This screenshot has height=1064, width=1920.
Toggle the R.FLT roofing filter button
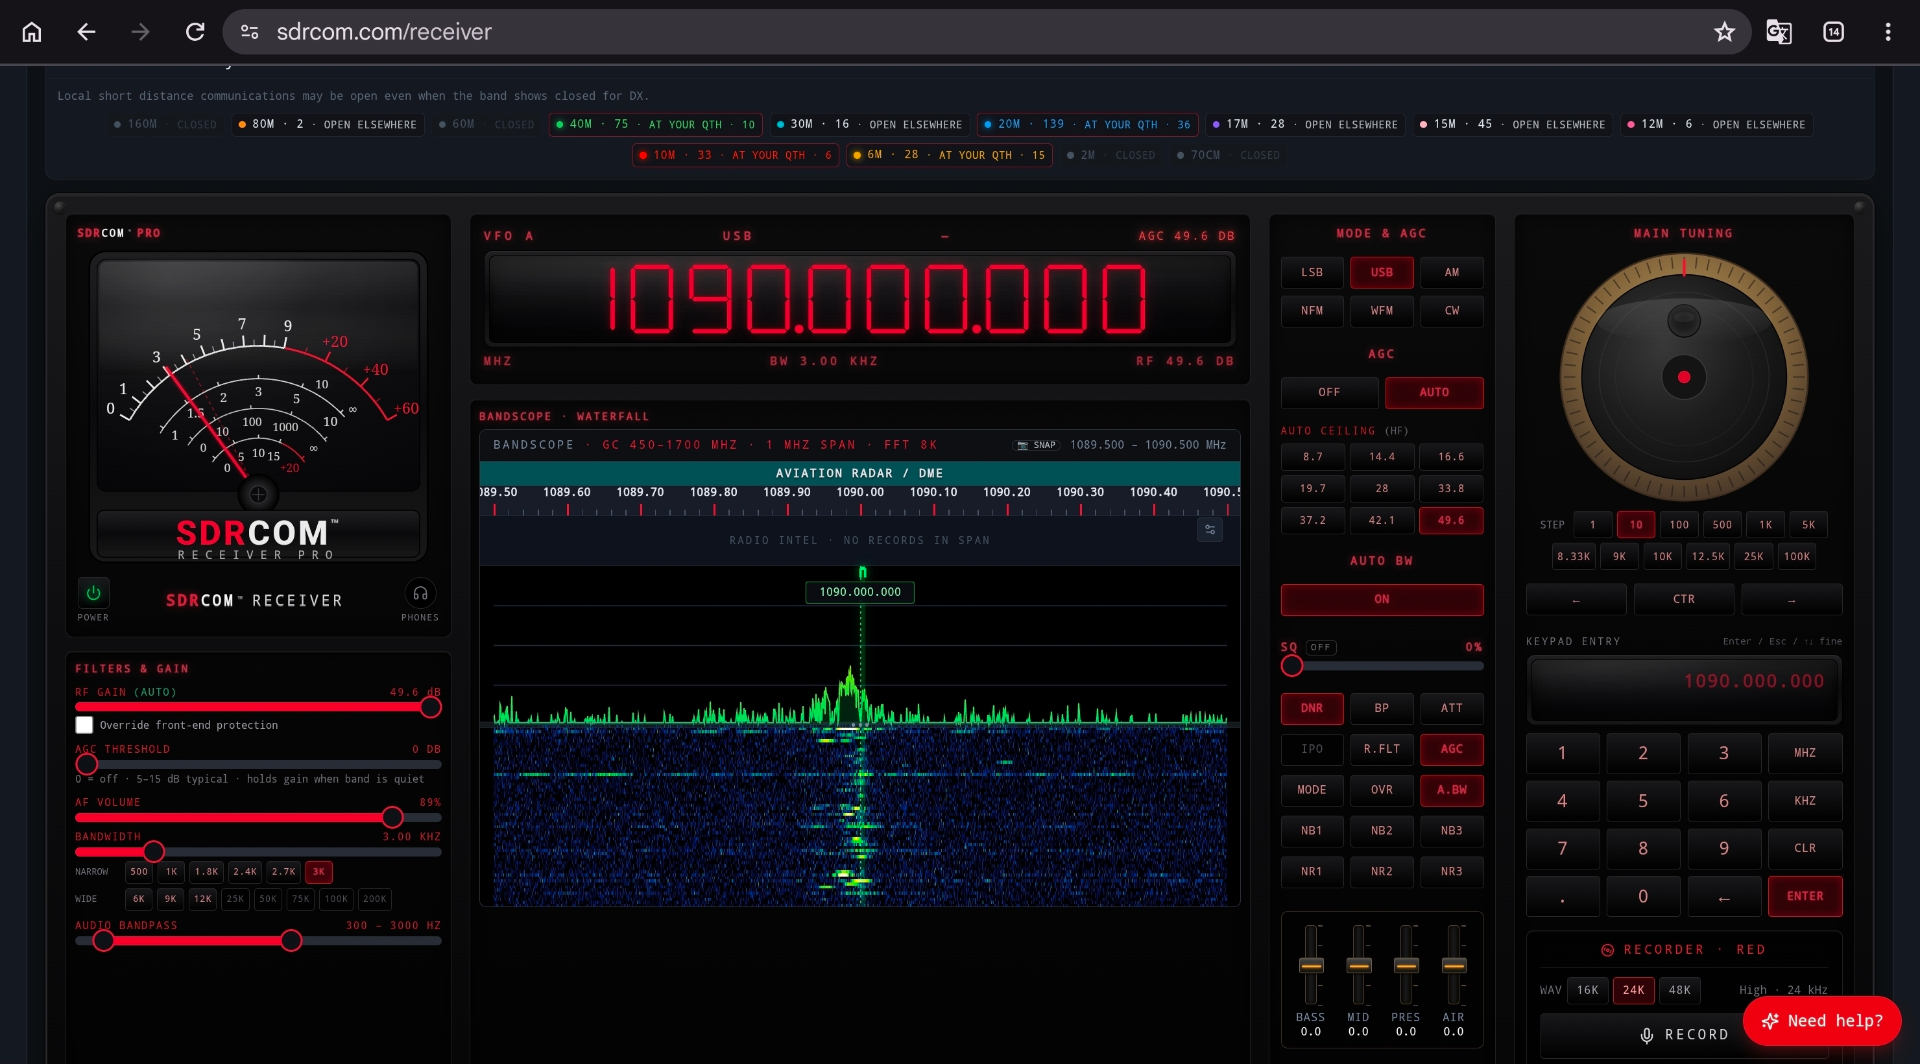click(x=1382, y=749)
